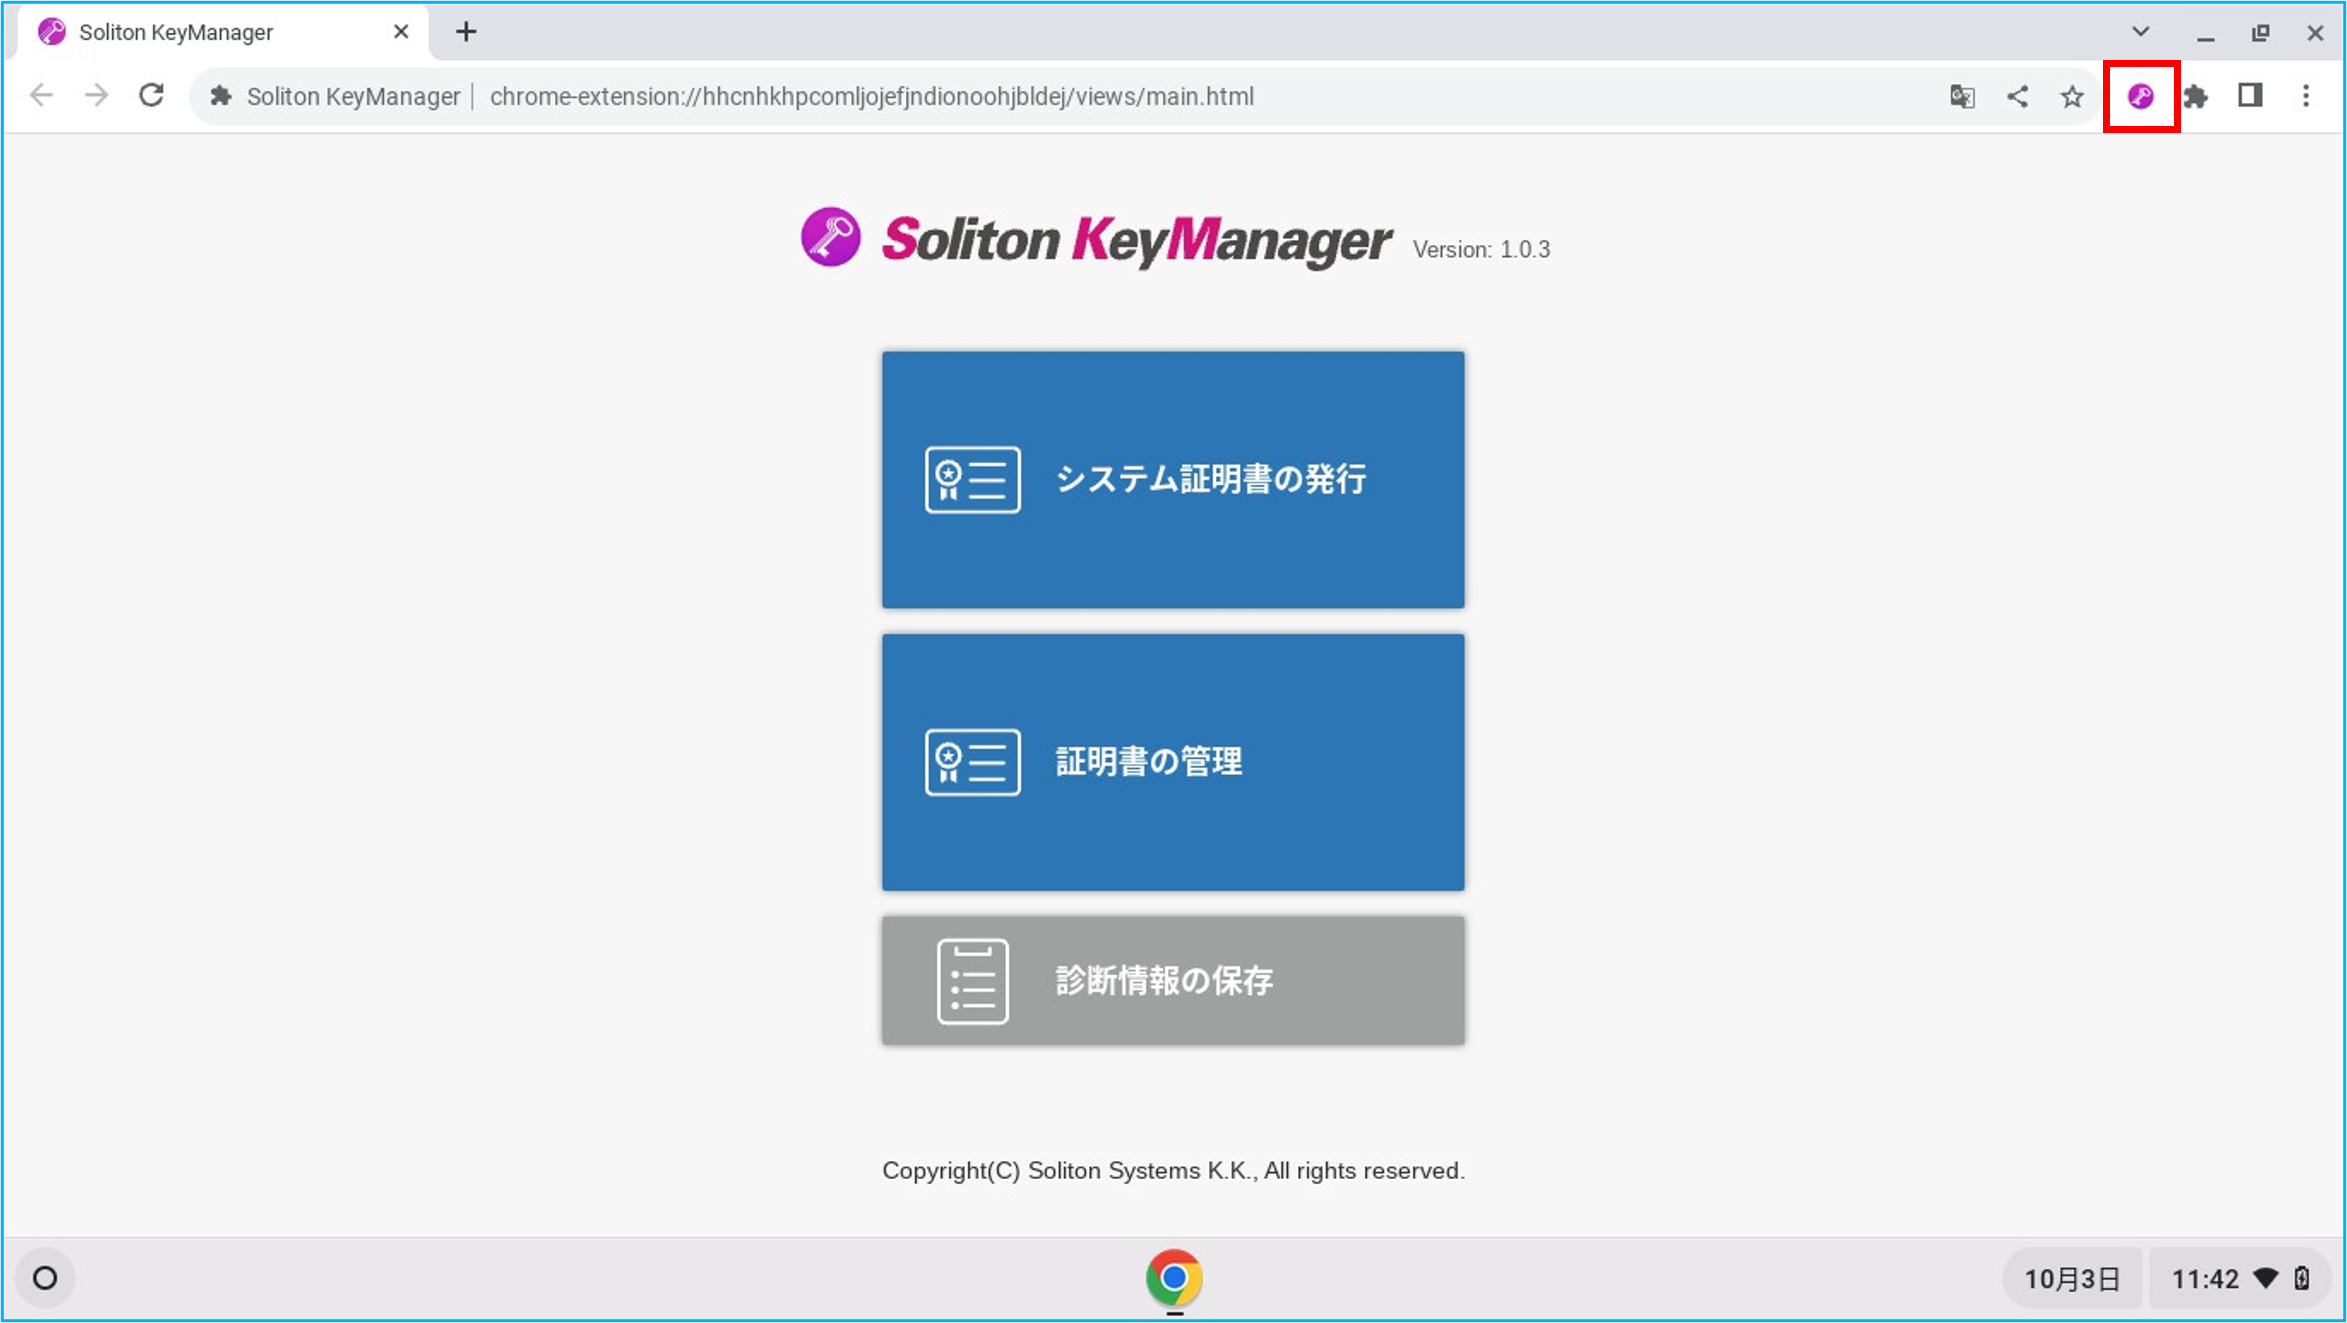Click 証明書の管理 button
The width and height of the screenshot is (2347, 1323).
(1173, 762)
